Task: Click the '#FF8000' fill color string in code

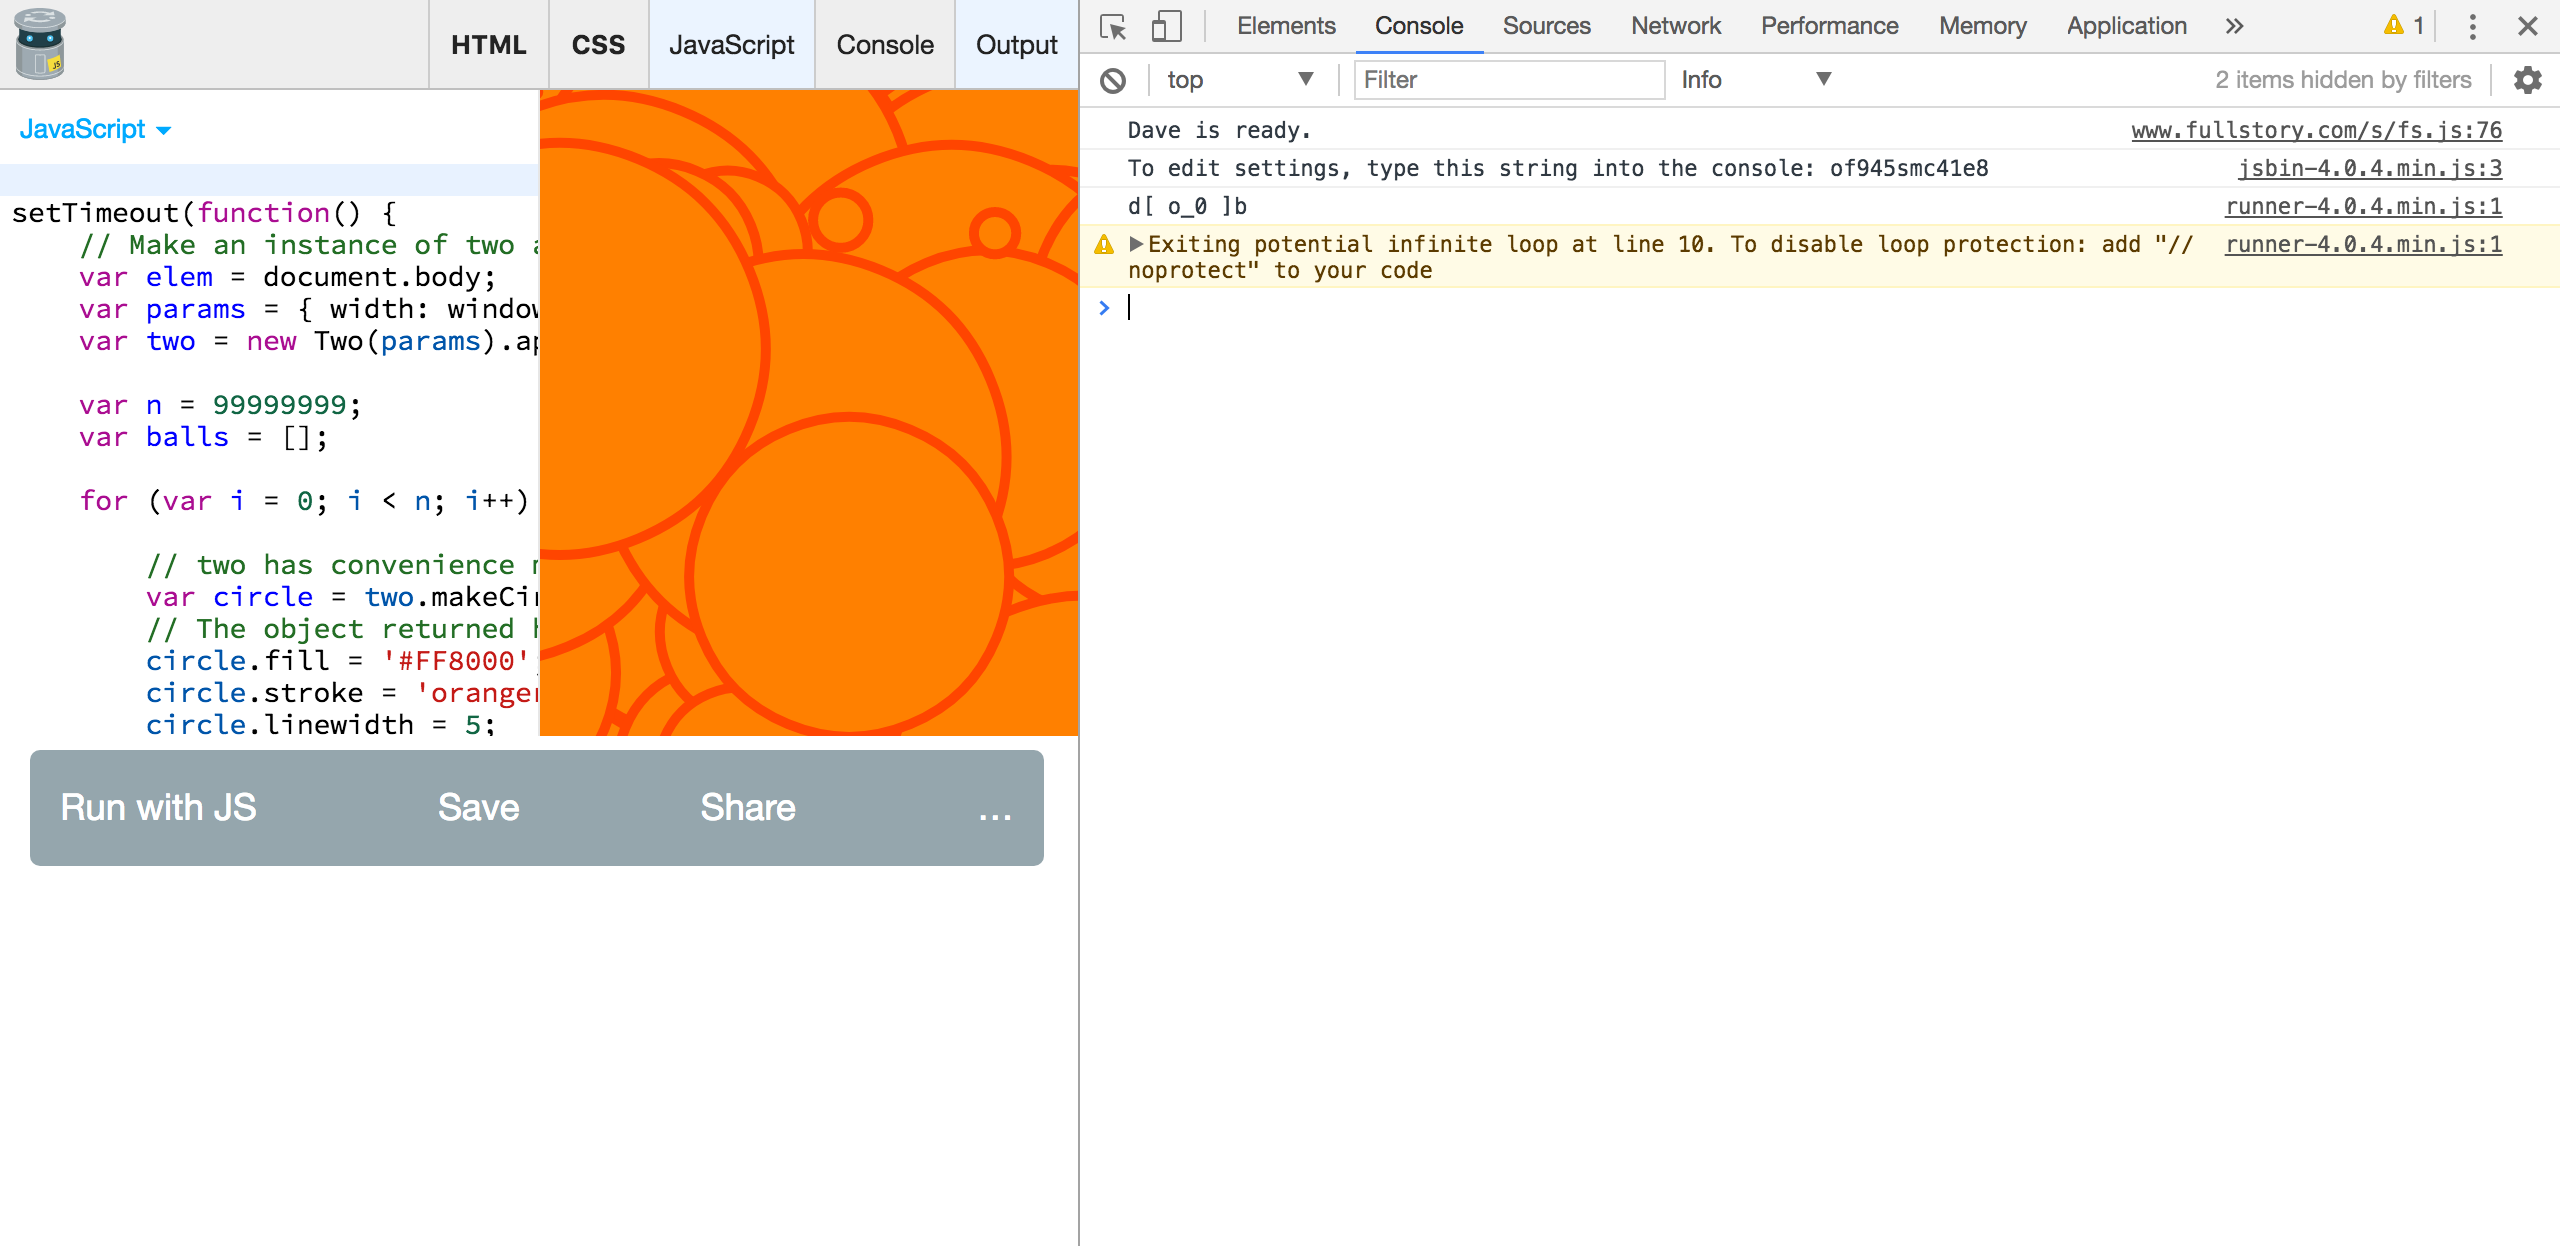Action: (455, 661)
